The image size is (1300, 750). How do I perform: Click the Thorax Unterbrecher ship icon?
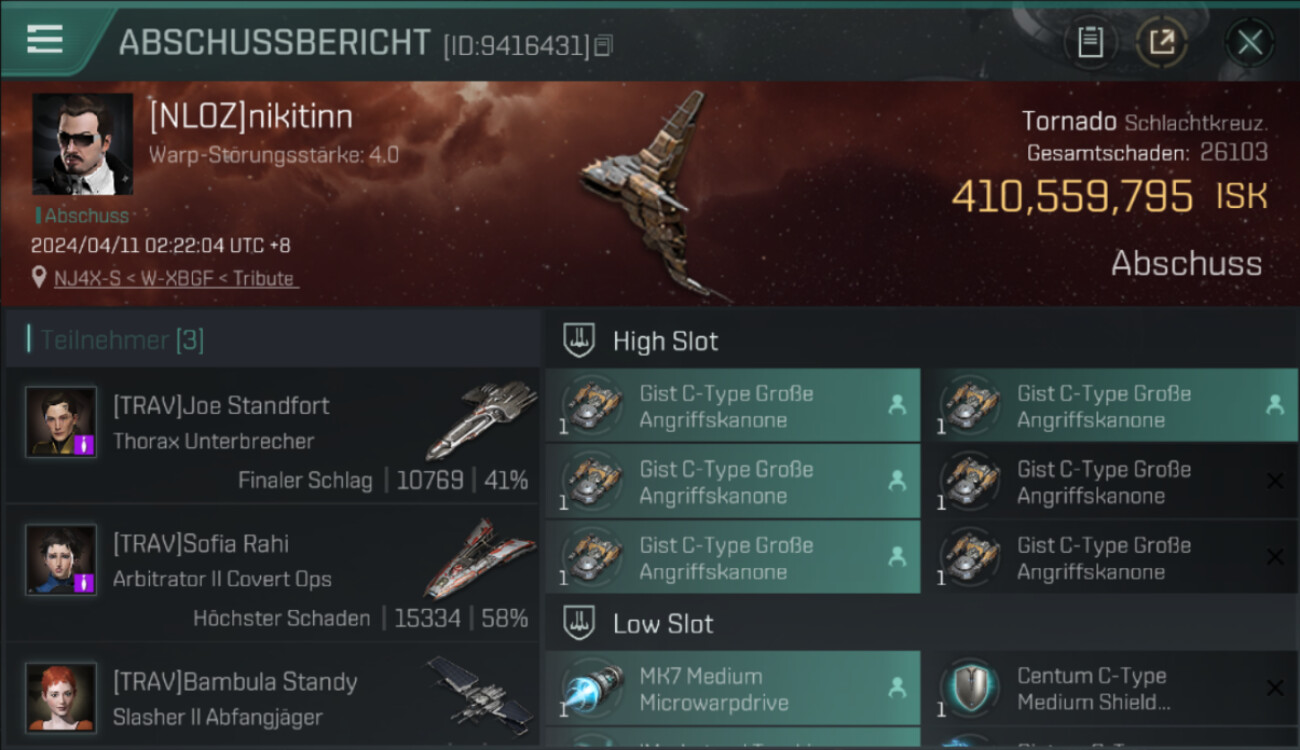[479, 420]
